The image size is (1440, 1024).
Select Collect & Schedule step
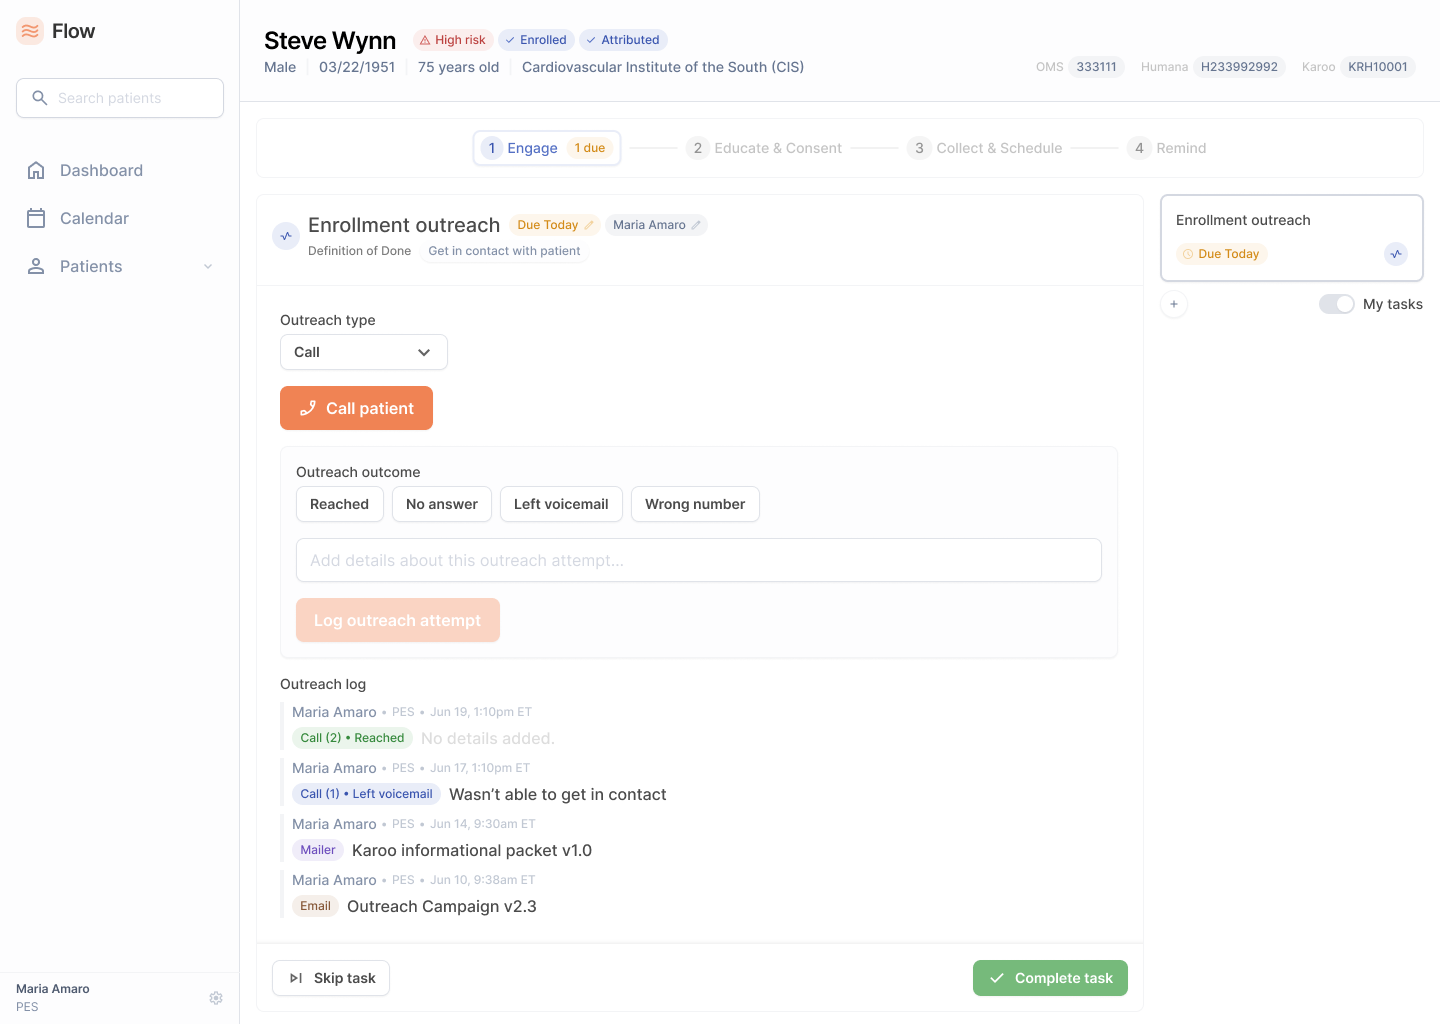[985, 148]
